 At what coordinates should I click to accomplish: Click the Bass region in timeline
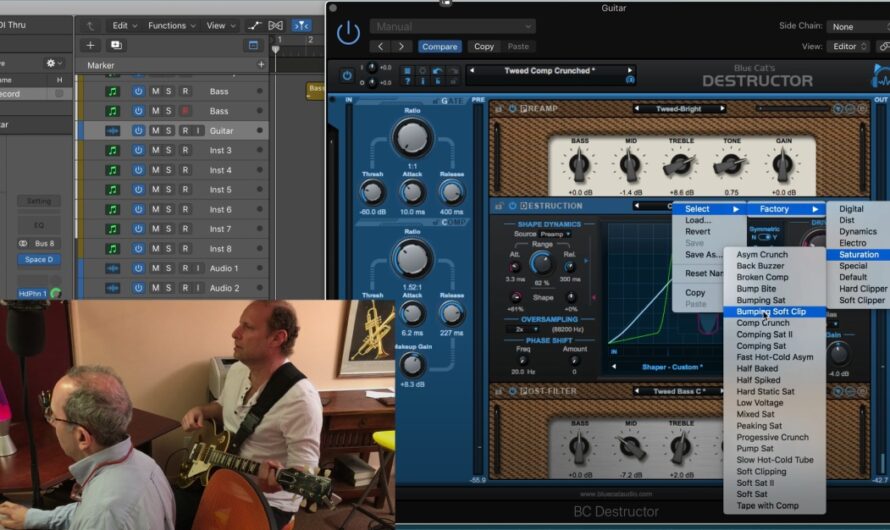click(316, 91)
